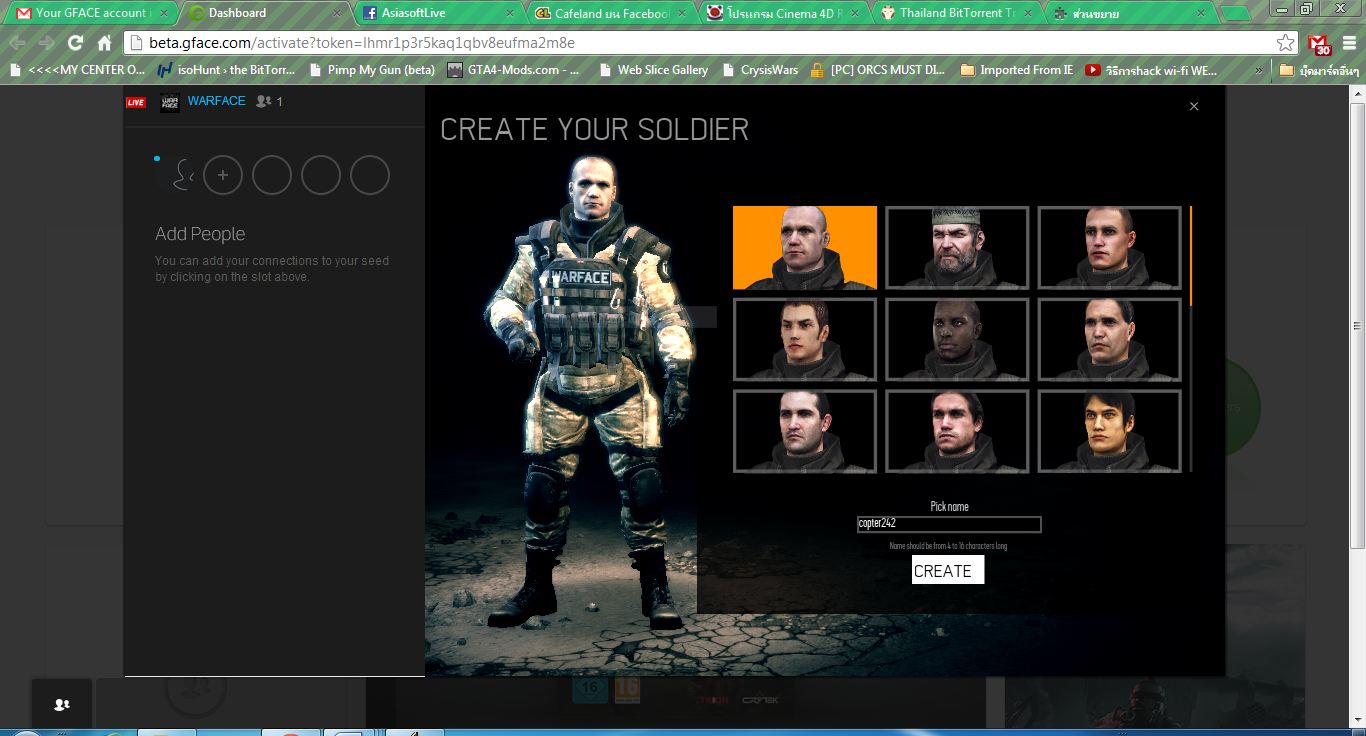Select the dark-skinned soldier face in center
This screenshot has width=1366, height=736.
(957, 340)
